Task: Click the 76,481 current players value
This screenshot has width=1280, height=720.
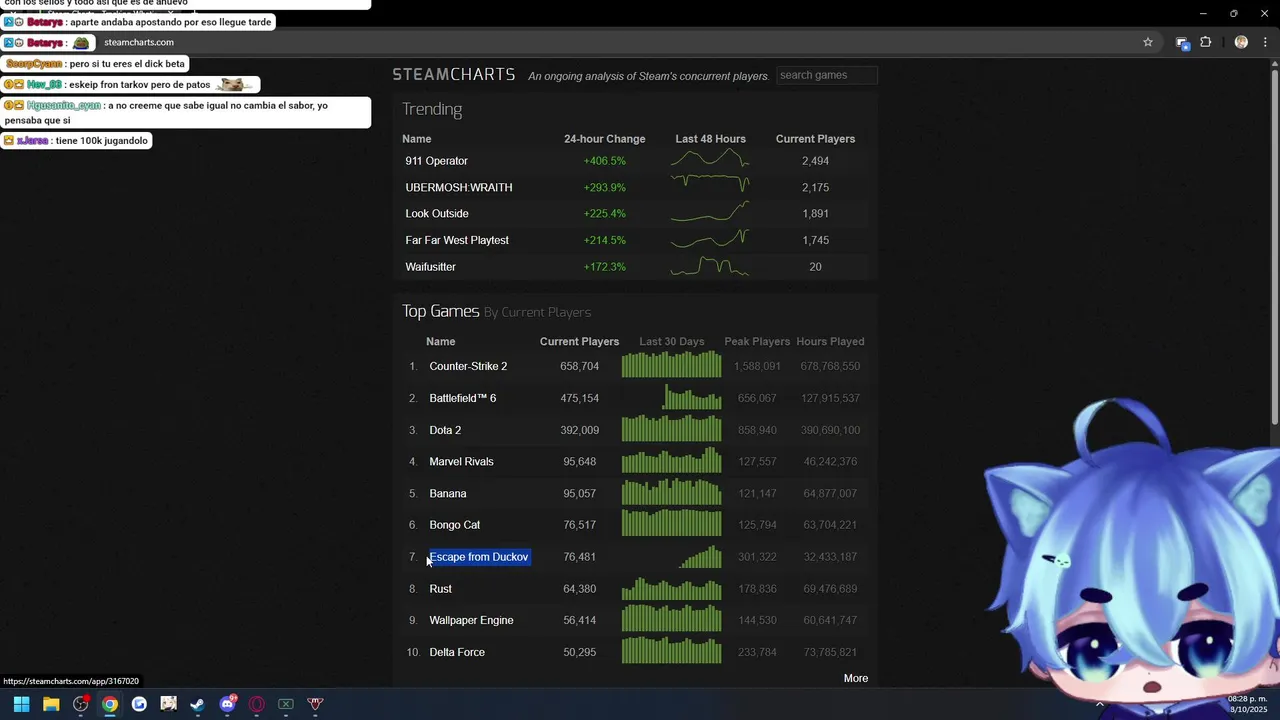Action: 580,557
